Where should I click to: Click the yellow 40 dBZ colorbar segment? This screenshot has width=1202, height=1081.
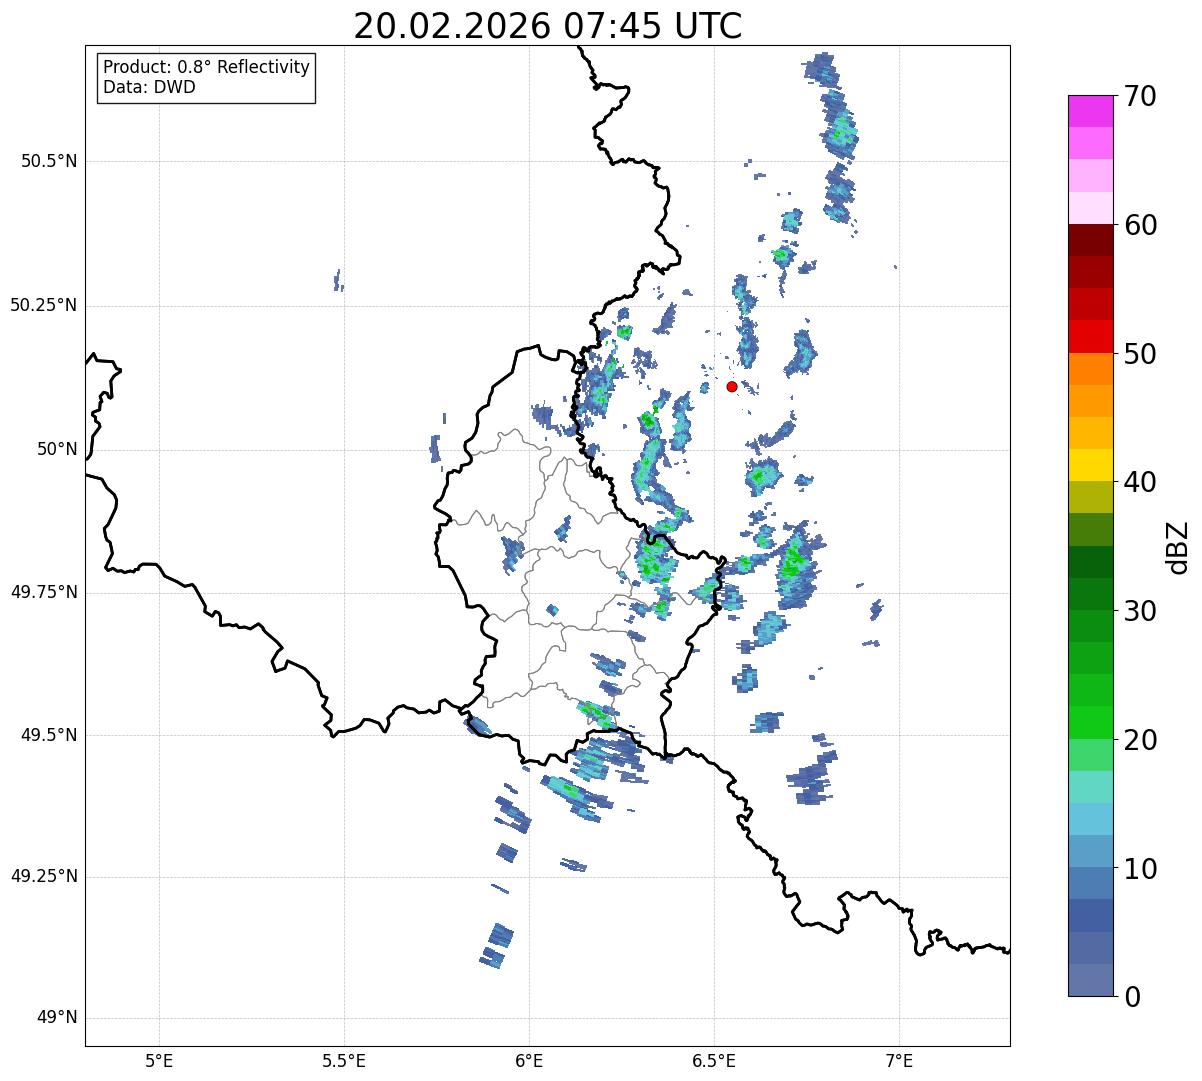point(1090,465)
